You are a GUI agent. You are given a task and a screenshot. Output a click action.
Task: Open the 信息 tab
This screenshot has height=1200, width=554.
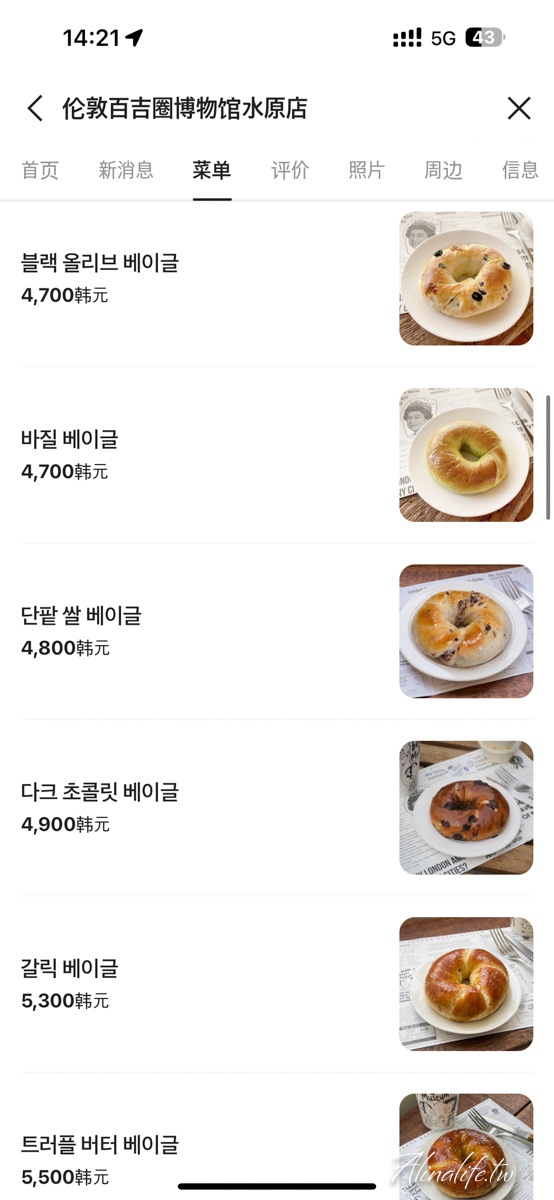click(520, 170)
